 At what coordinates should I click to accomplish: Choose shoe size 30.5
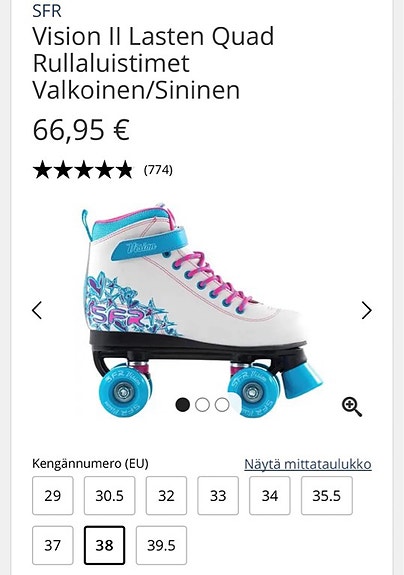[x=109, y=495]
